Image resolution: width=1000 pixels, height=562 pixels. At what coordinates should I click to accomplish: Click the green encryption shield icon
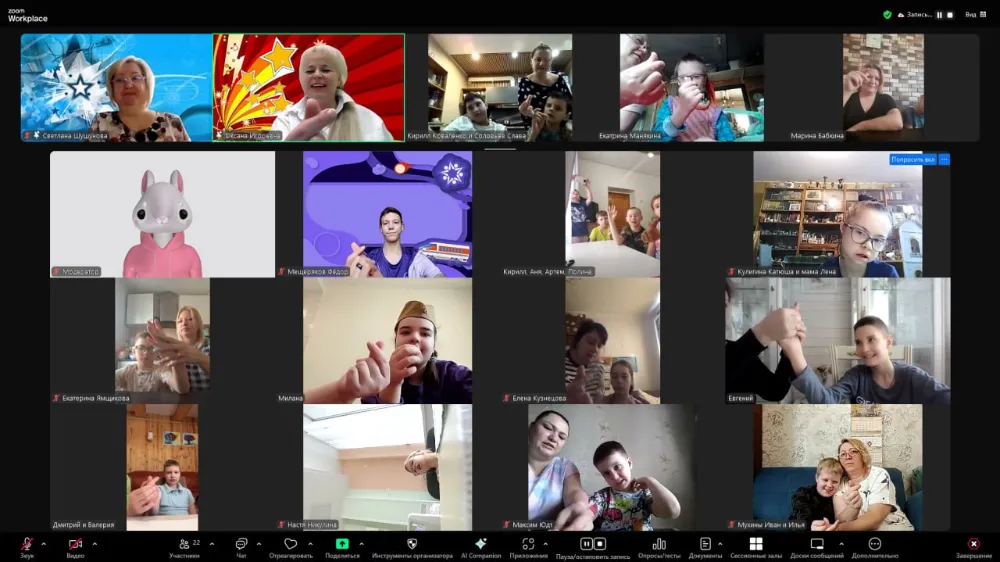(x=887, y=15)
